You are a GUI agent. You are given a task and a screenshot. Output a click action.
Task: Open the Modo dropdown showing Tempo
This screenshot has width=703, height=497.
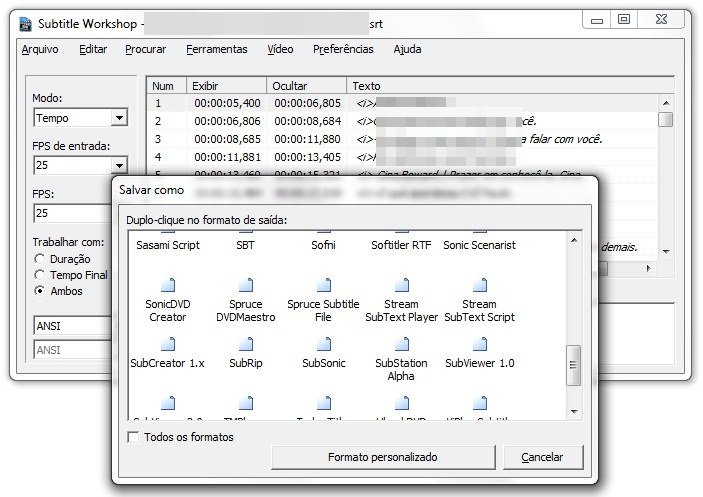pyautogui.click(x=119, y=118)
